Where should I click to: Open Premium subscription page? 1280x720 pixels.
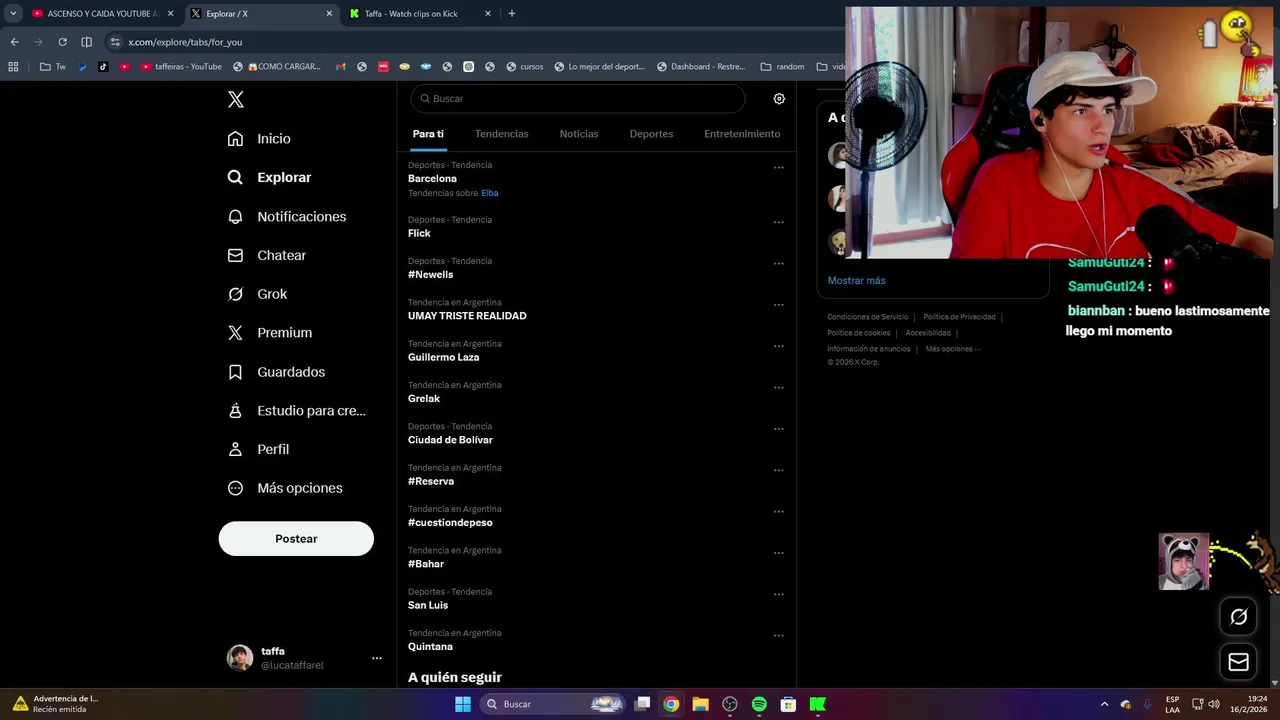[269, 333]
